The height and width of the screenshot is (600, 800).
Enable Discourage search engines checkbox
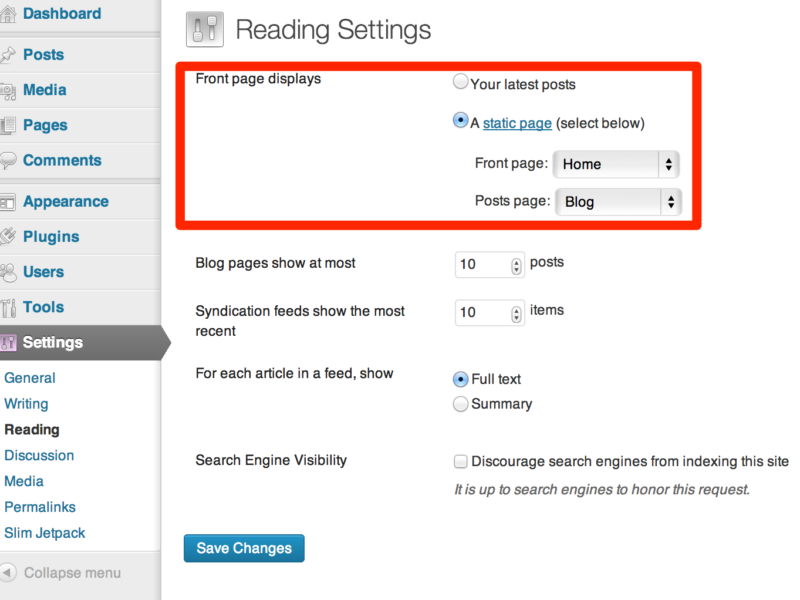pos(460,462)
